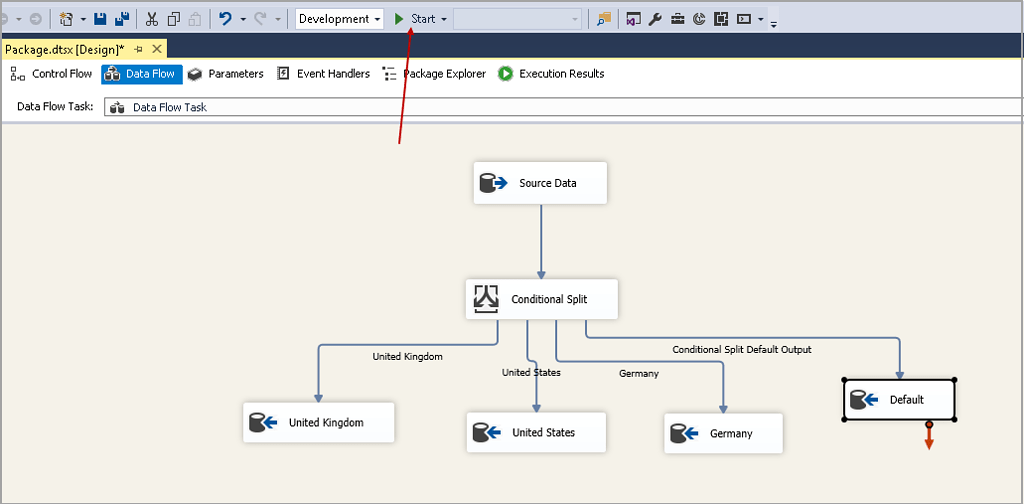Click the Copy icon in the toolbar
Image resolution: width=1024 pixels, height=504 pixels.
174,19
